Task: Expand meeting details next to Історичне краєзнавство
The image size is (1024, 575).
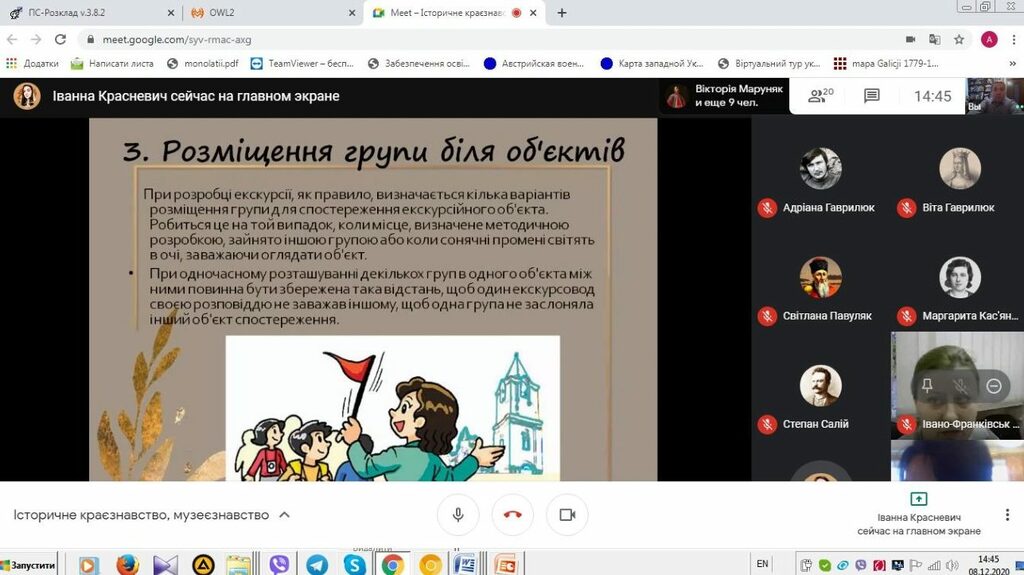Action: tap(284, 515)
